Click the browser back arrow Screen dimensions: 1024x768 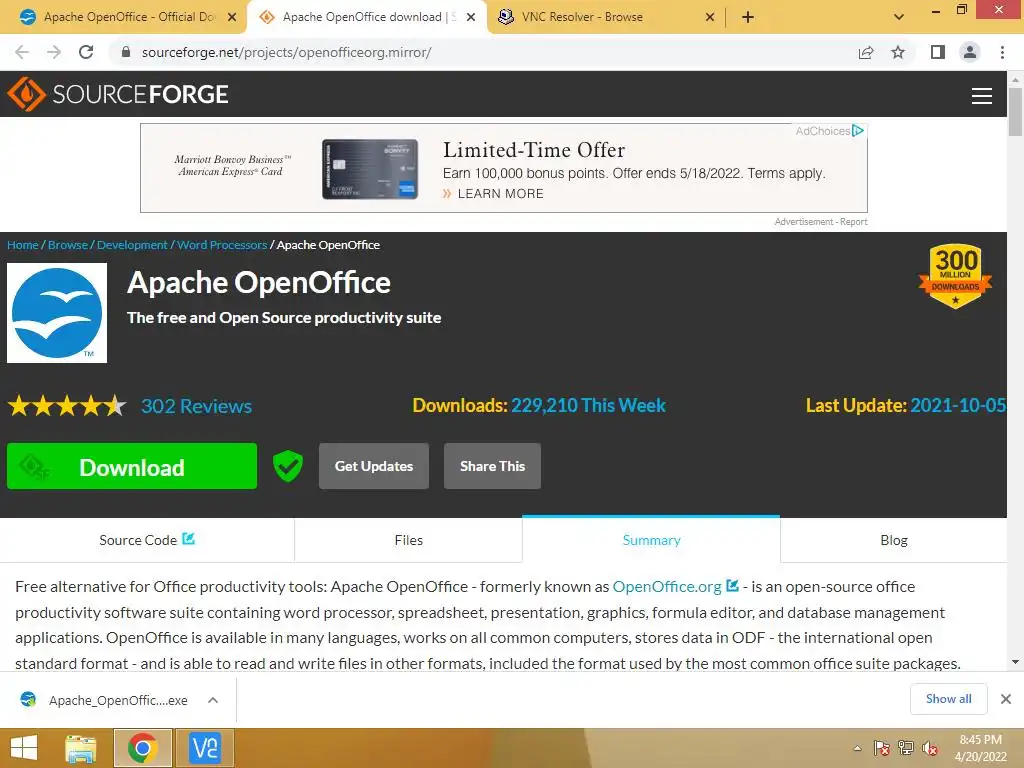click(x=22, y=52)
